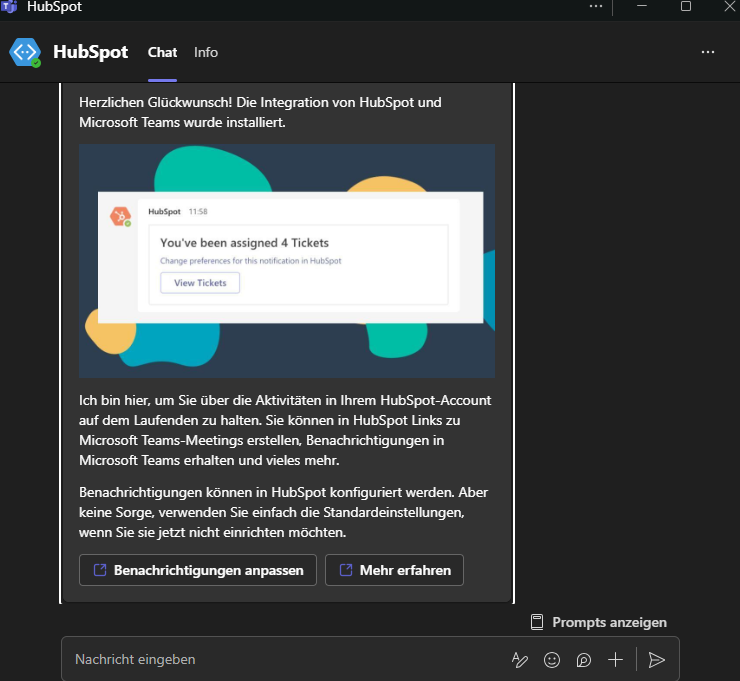Click the Loop components chat-bubble icon
The image size is (740, 681).
pos(583,660)
